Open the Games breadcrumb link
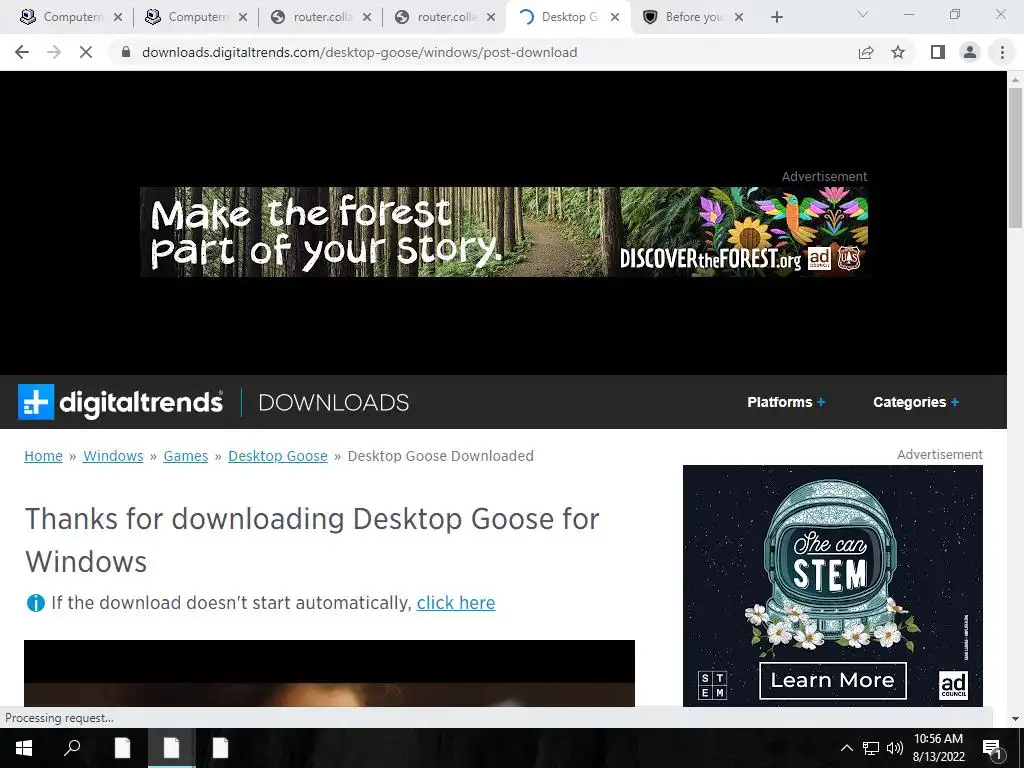Image resolution: width=1024 pixels, height=768 pixels. click(185, 456)
